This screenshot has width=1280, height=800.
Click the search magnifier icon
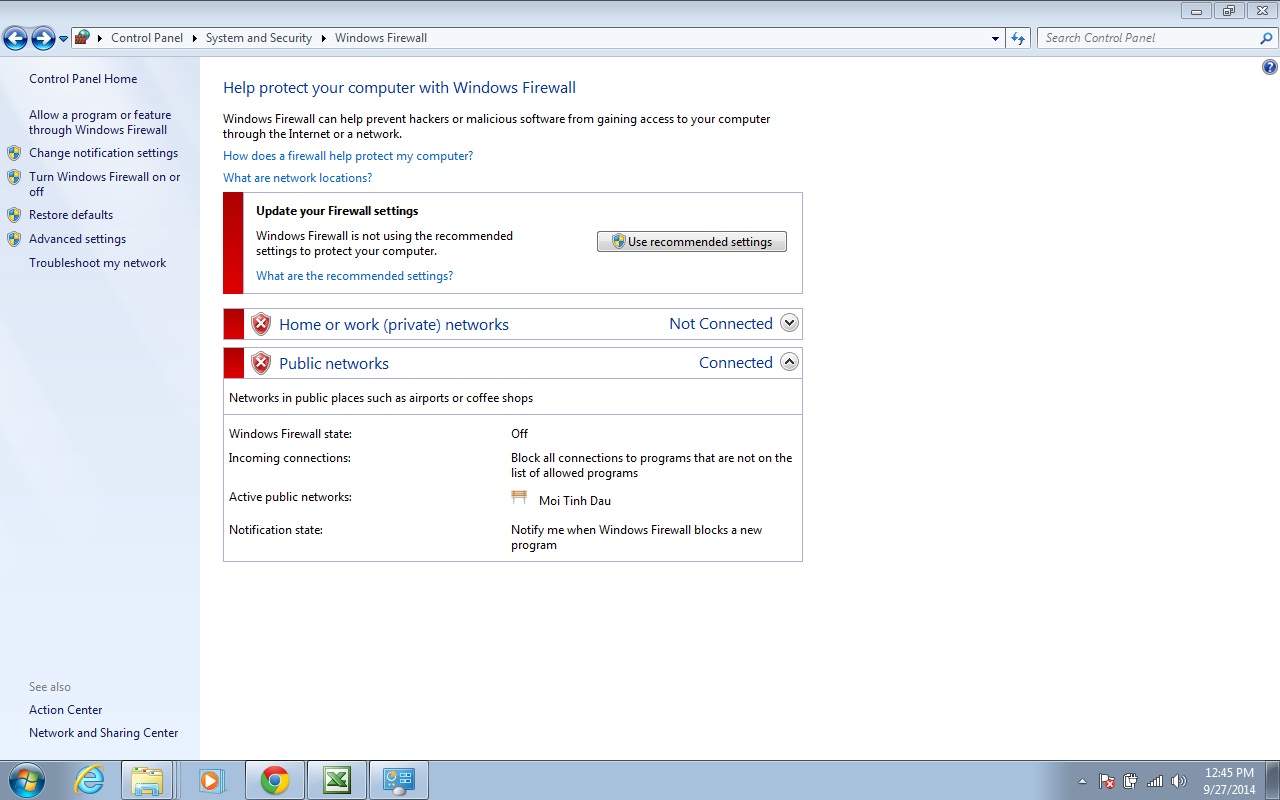1266,38
